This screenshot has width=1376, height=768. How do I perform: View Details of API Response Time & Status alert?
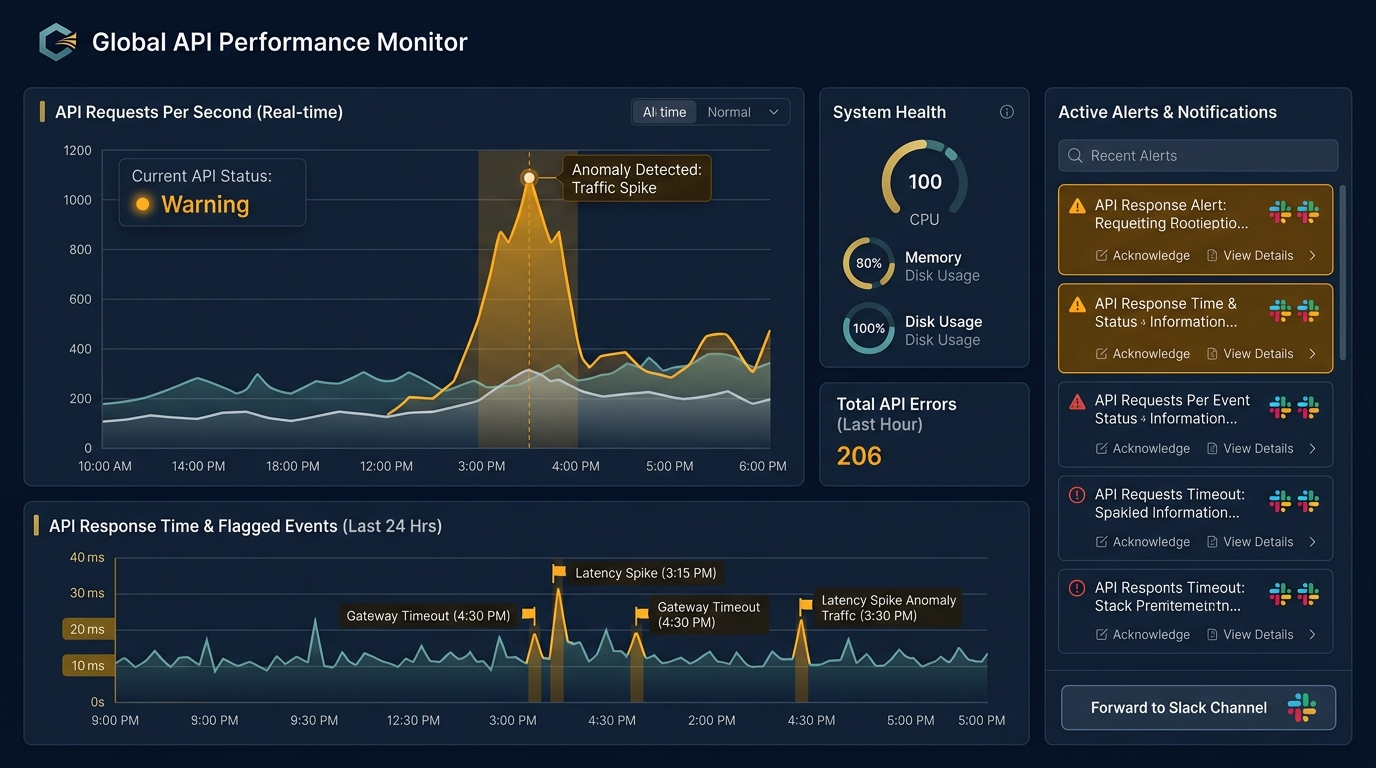point(1250,354)
